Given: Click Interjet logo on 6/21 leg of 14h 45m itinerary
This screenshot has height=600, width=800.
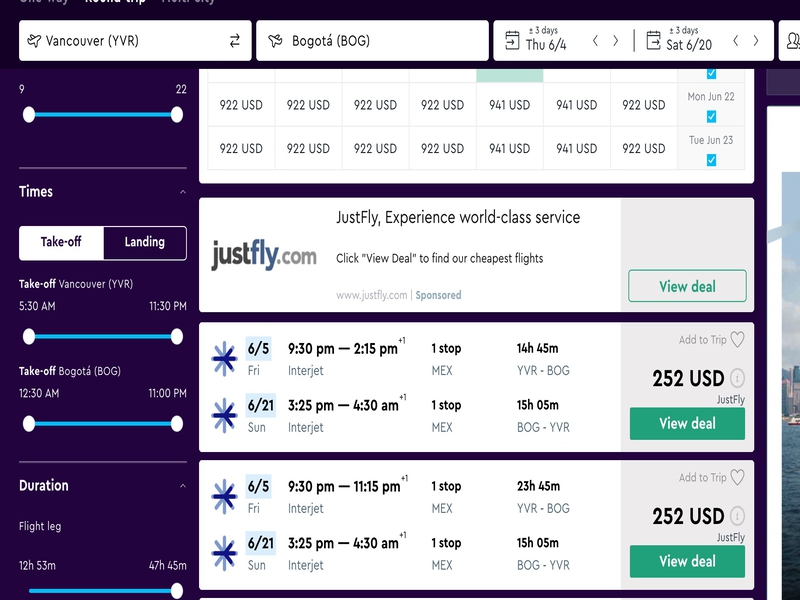Looking at the screenshot, I should click(x=224, y=415).
